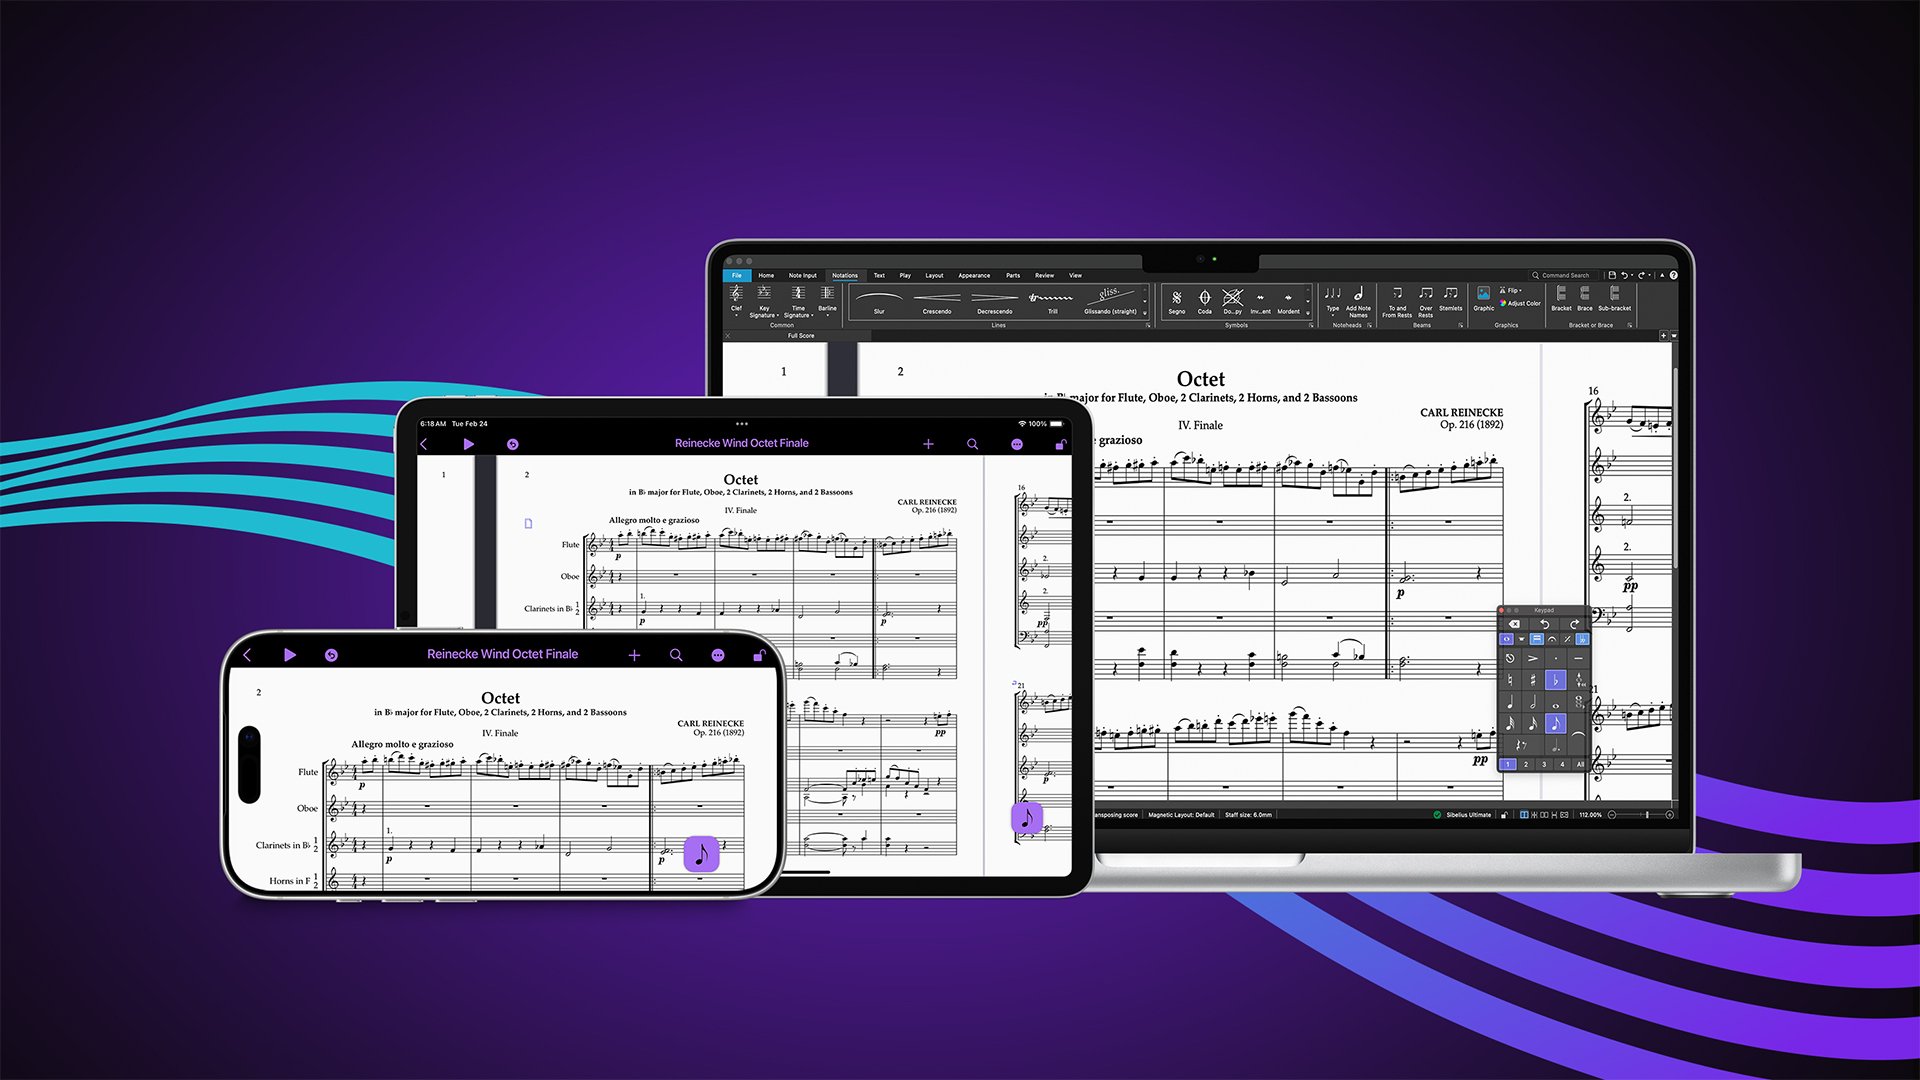Viewport: 1920px width, 1080px height.
Task: Click Add Note Names in Noteheads group
Action: pos(1358,302)
